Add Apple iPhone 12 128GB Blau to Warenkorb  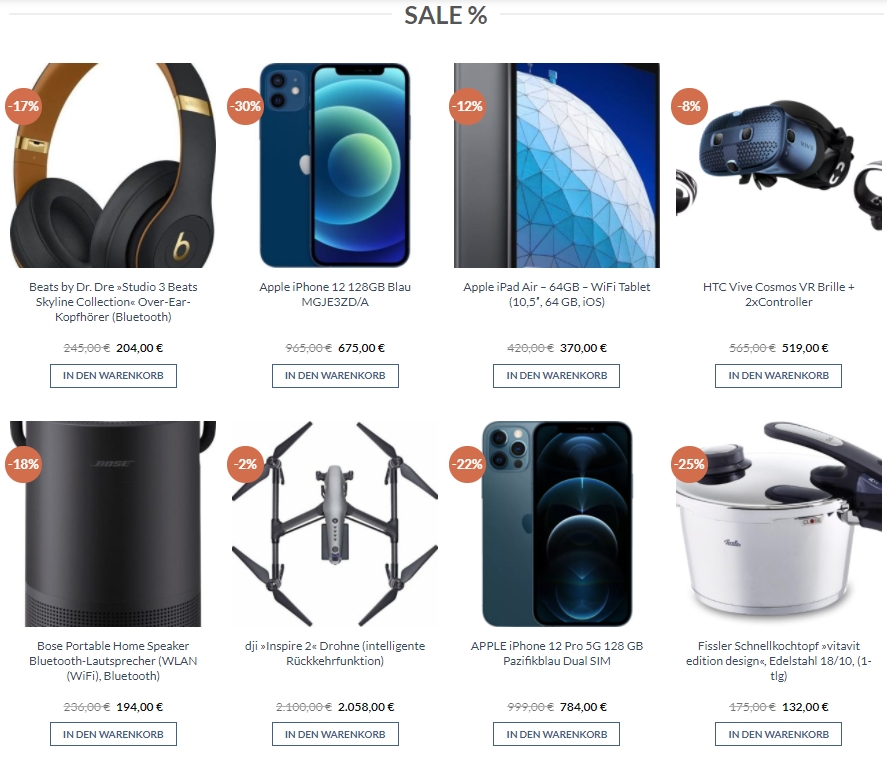(335, 376)
